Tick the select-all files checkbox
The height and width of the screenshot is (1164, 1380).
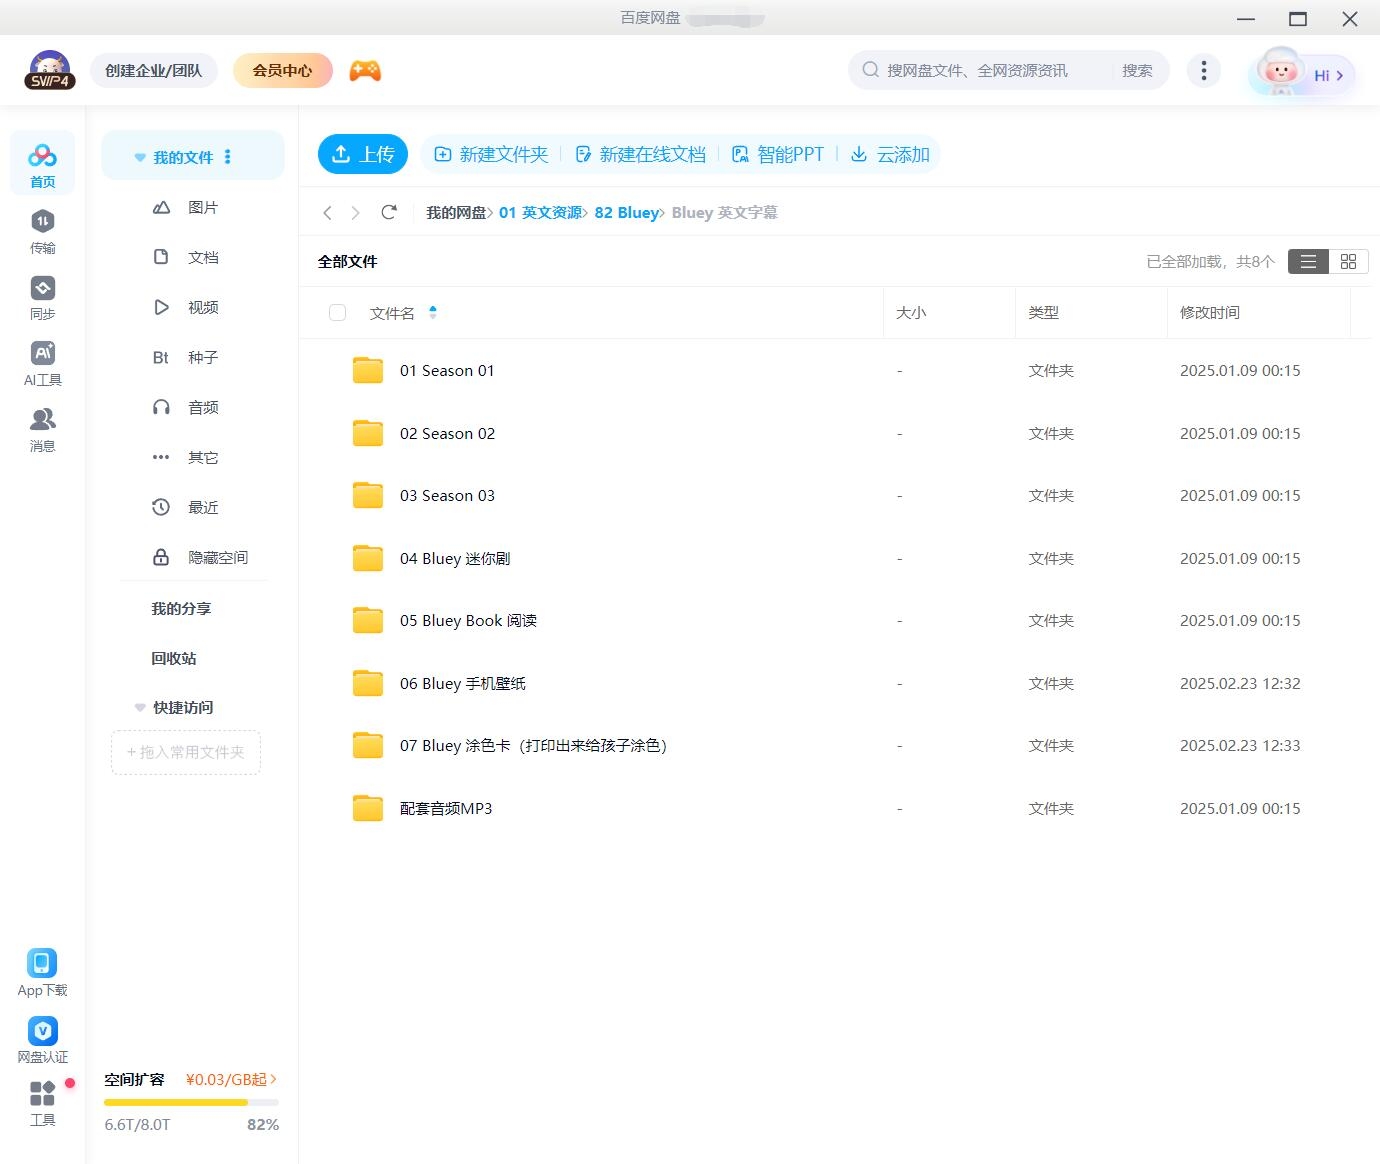[337, 313]
